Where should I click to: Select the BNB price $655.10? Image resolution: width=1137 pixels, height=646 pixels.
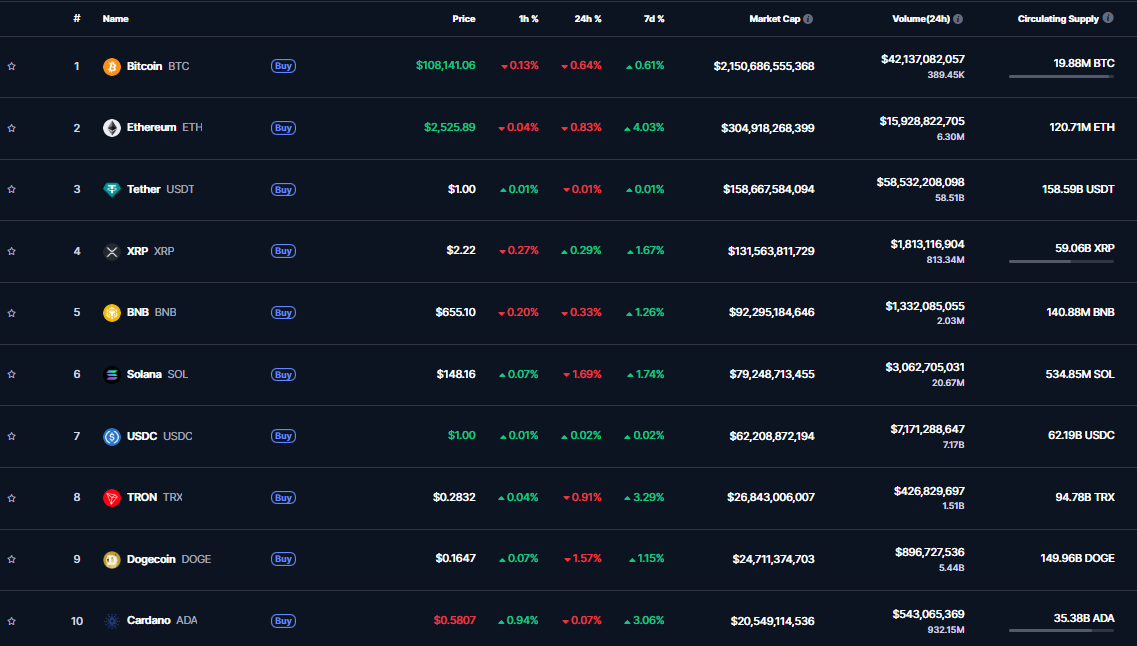click(455, 312)
